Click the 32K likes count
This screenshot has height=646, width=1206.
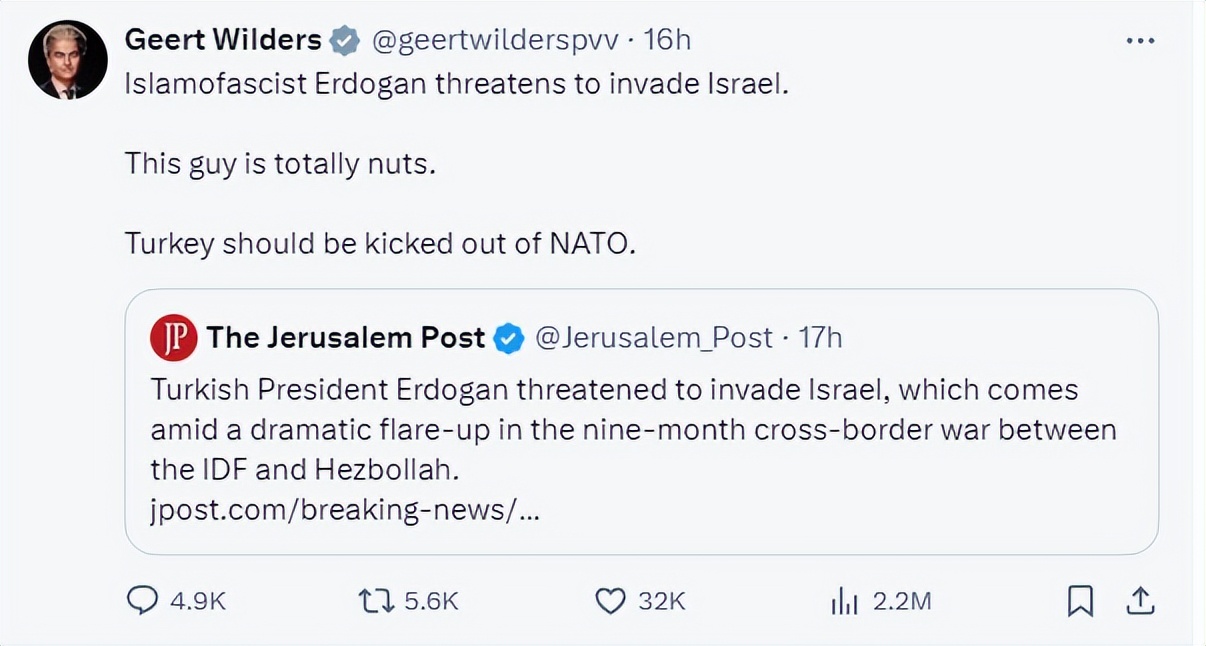[x=662, y=601]
